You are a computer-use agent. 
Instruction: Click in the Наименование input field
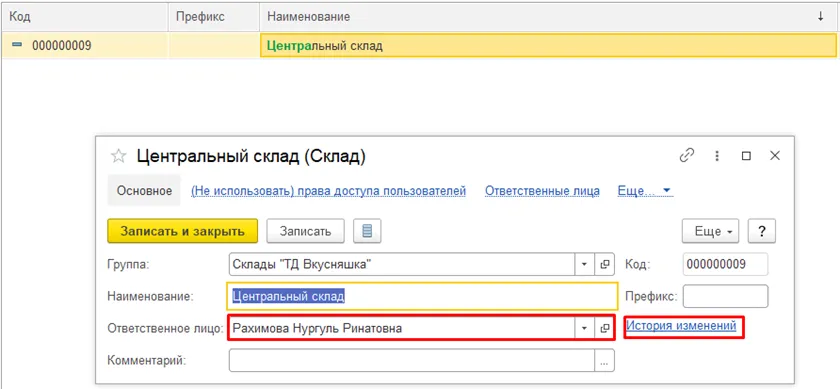[x=422, y=296]
